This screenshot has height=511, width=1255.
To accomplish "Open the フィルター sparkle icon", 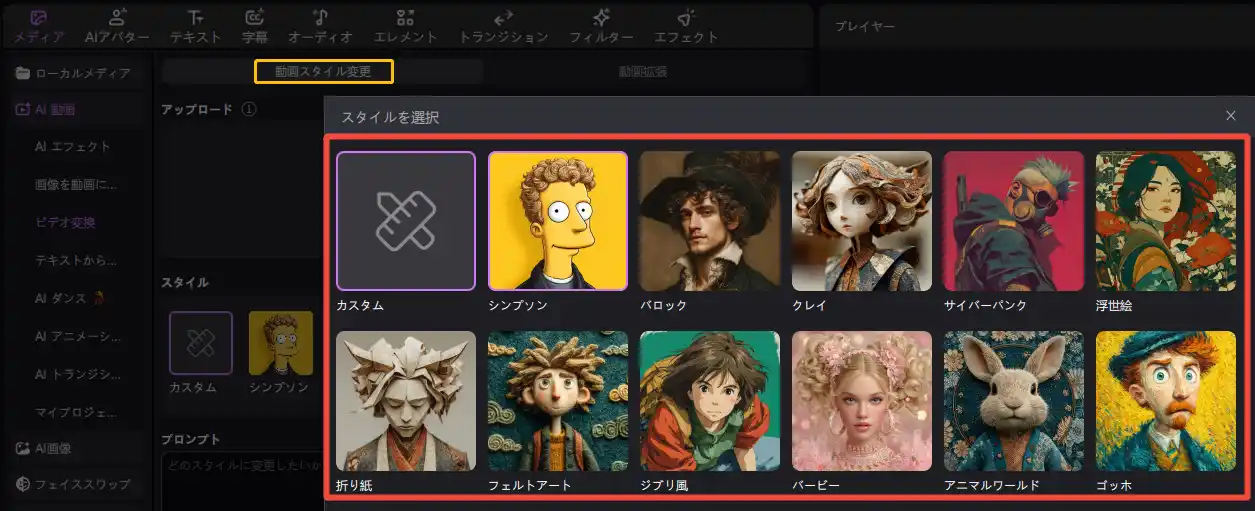I will point(601,18).
